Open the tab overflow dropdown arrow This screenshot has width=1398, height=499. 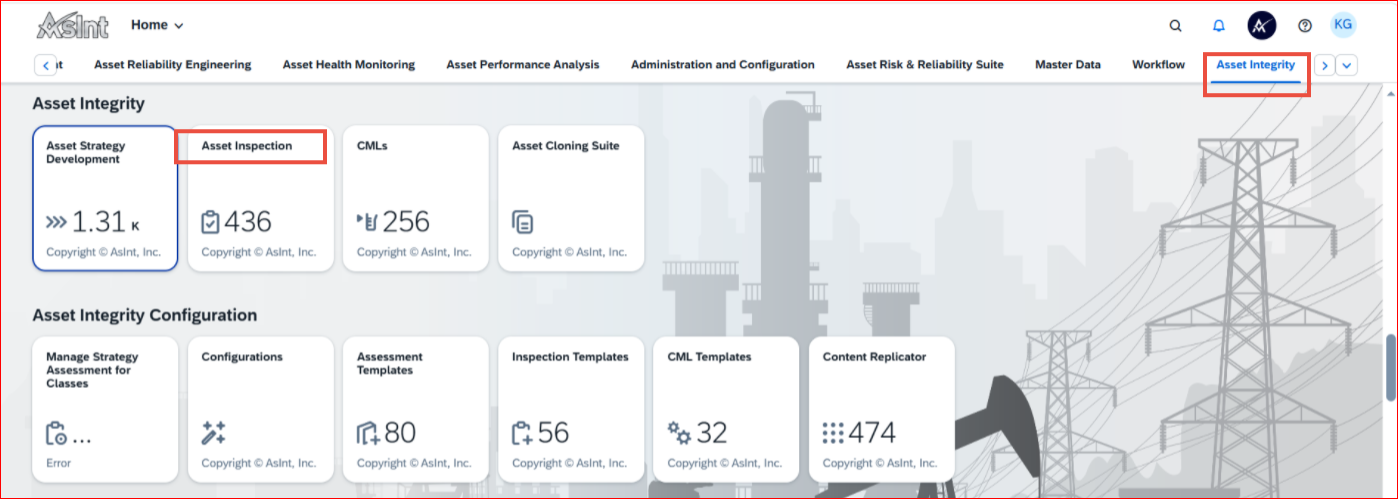(1347, 65)
